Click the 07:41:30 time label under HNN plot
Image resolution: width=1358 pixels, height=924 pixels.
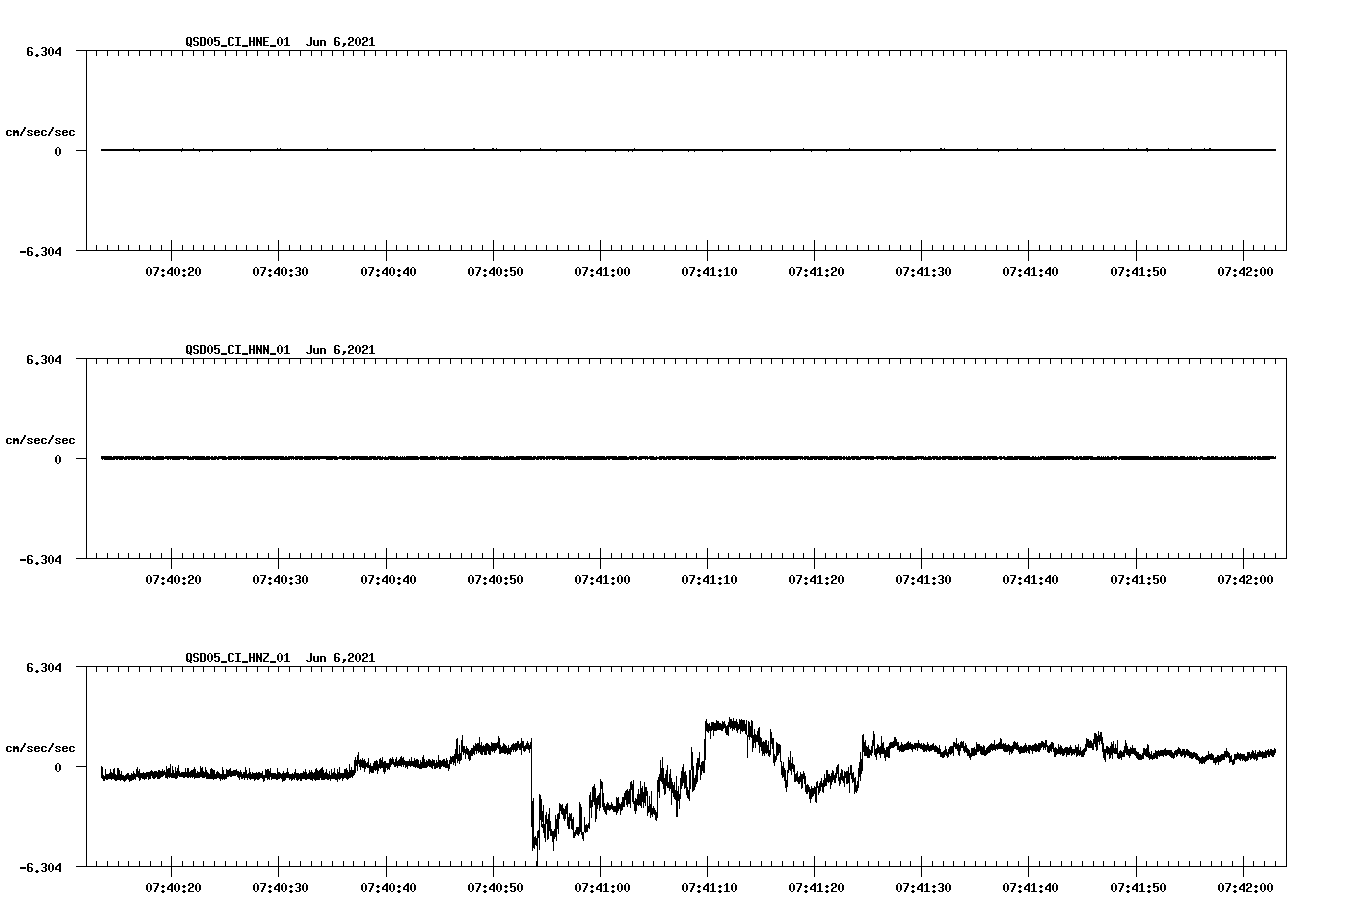pyautogui.click(x=923, y=580)
